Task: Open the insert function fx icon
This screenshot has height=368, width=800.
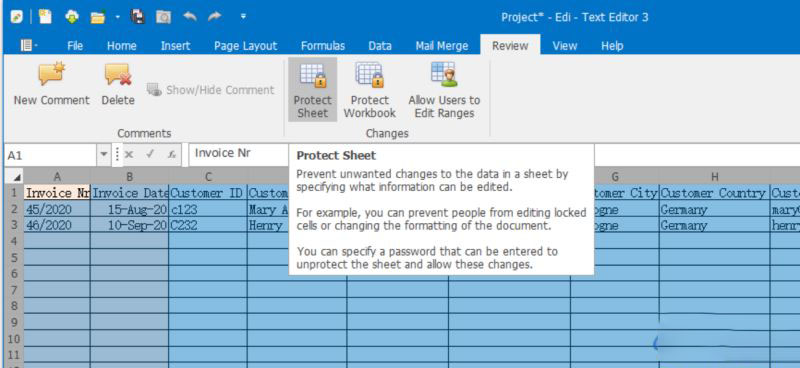Action: pyautogui.click(x=172, y=155)
